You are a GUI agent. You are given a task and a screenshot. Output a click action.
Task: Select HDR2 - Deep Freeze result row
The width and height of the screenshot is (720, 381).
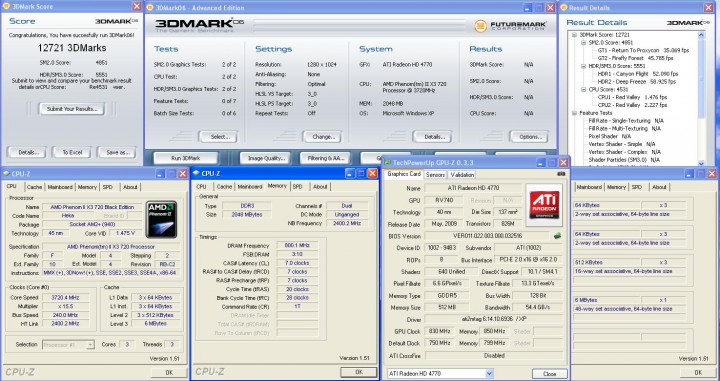click(x=637, y=82)
